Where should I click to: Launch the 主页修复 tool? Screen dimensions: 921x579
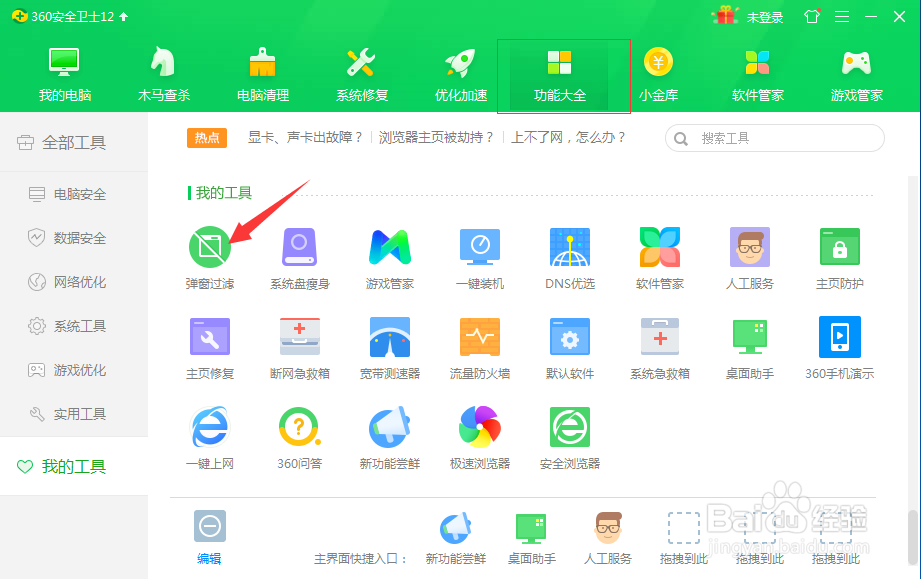coord(210,348)
